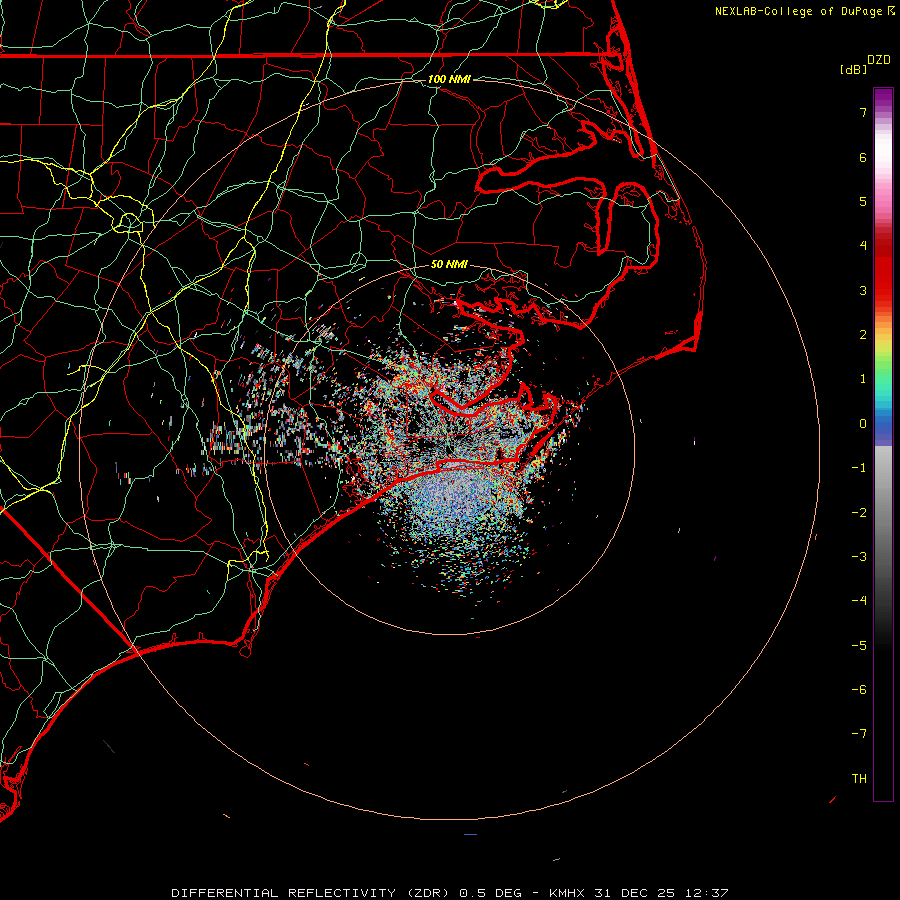
Task: Click the DZD product label
Action: pyautogui.click(x=879, y=60)
